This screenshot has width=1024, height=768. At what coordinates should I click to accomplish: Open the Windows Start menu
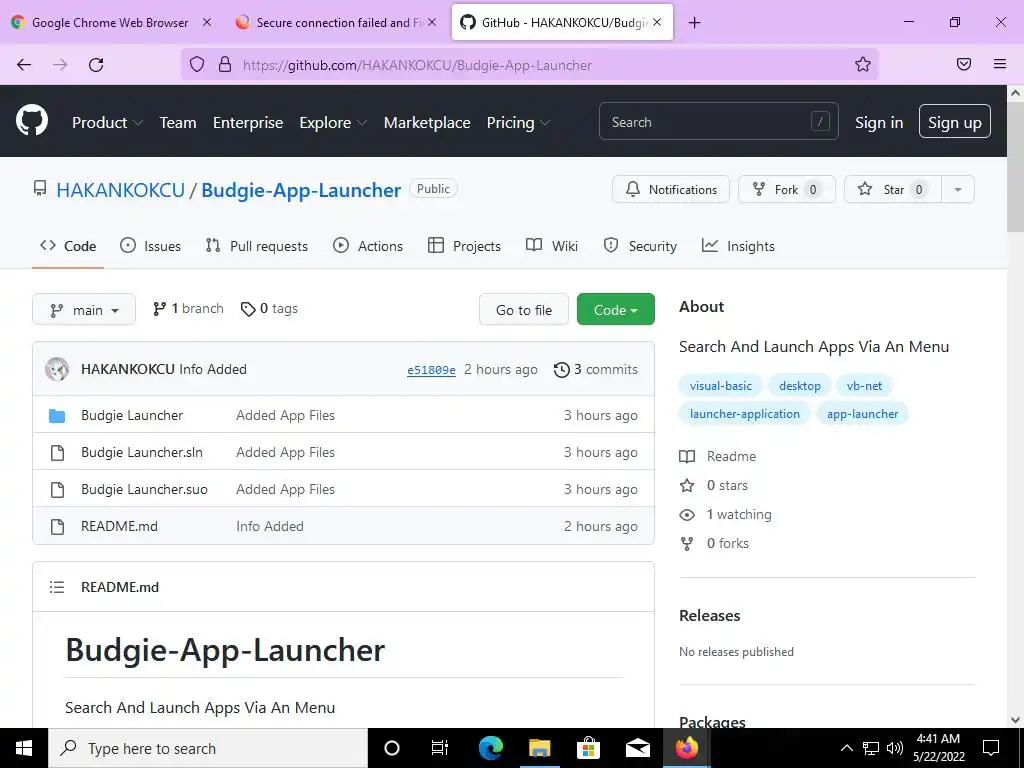pos(24,748)
